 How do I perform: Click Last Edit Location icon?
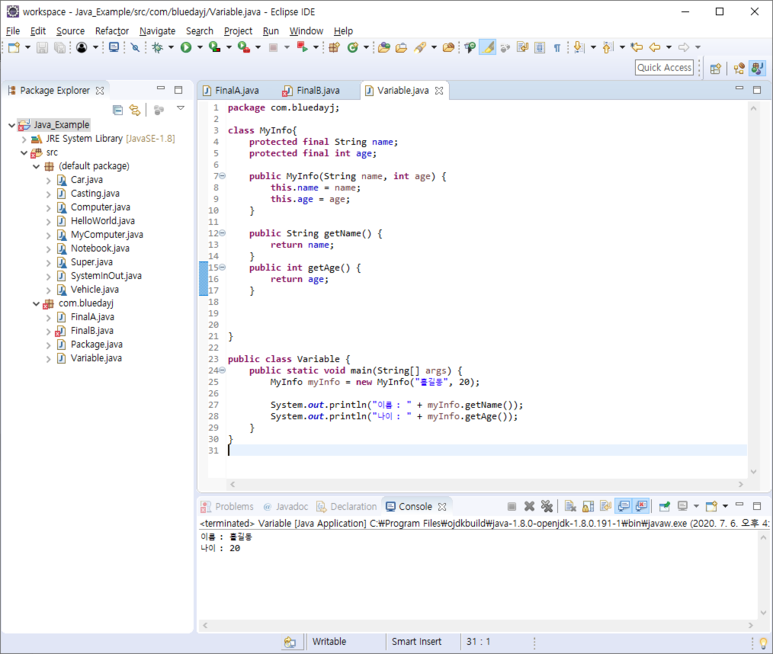(637, 47)
